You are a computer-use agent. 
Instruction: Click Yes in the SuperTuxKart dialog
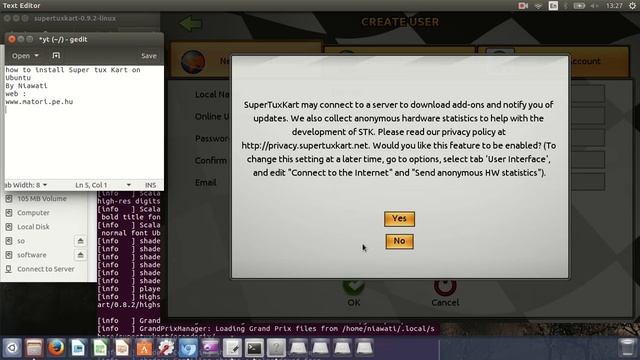click(399, 219)
